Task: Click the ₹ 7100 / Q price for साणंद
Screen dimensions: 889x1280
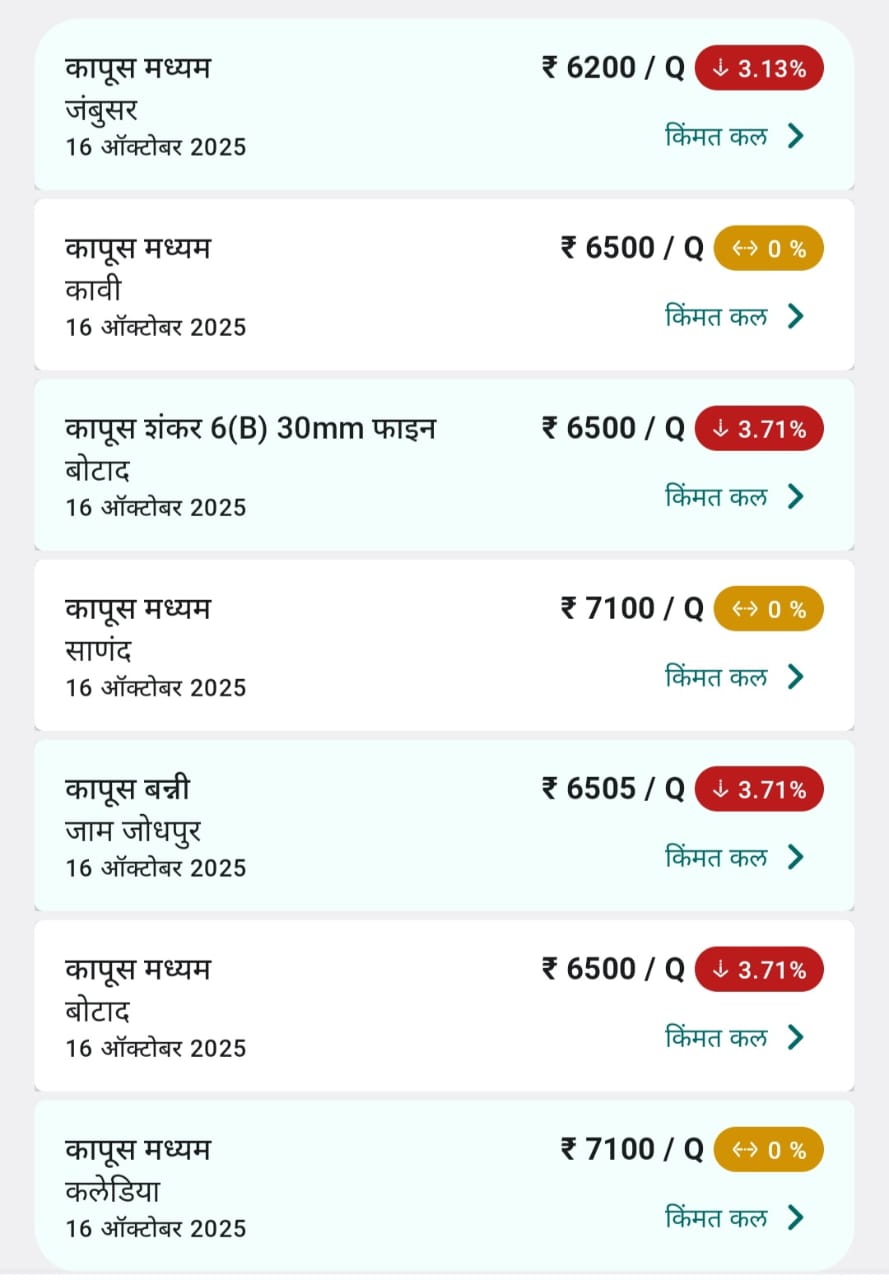Action: (x=632, y=608)
